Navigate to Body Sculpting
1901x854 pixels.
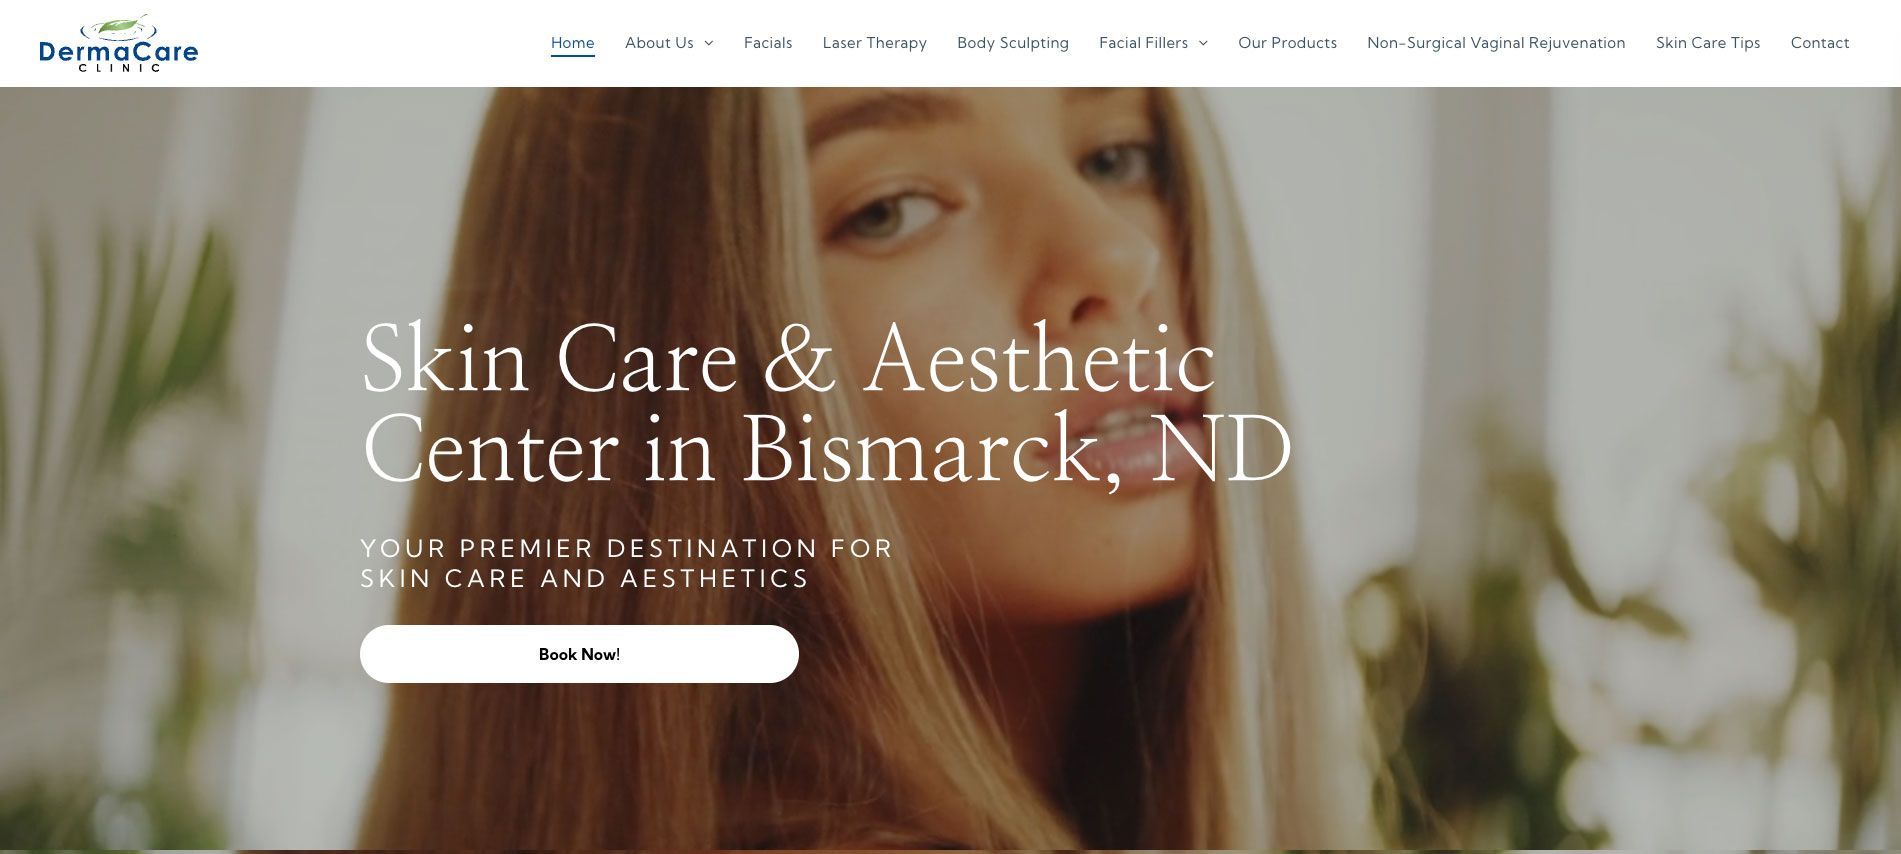point(1013,43)
